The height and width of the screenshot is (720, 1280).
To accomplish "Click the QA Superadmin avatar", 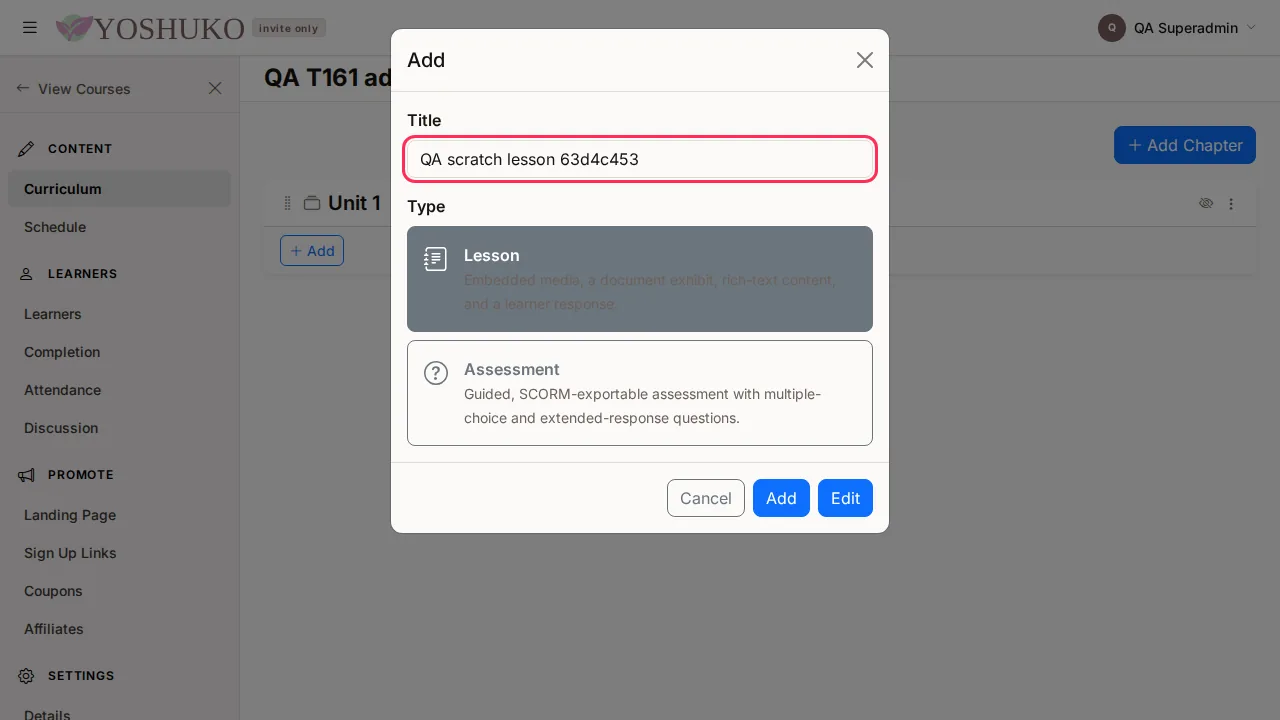I will (x=1112, y=28).
